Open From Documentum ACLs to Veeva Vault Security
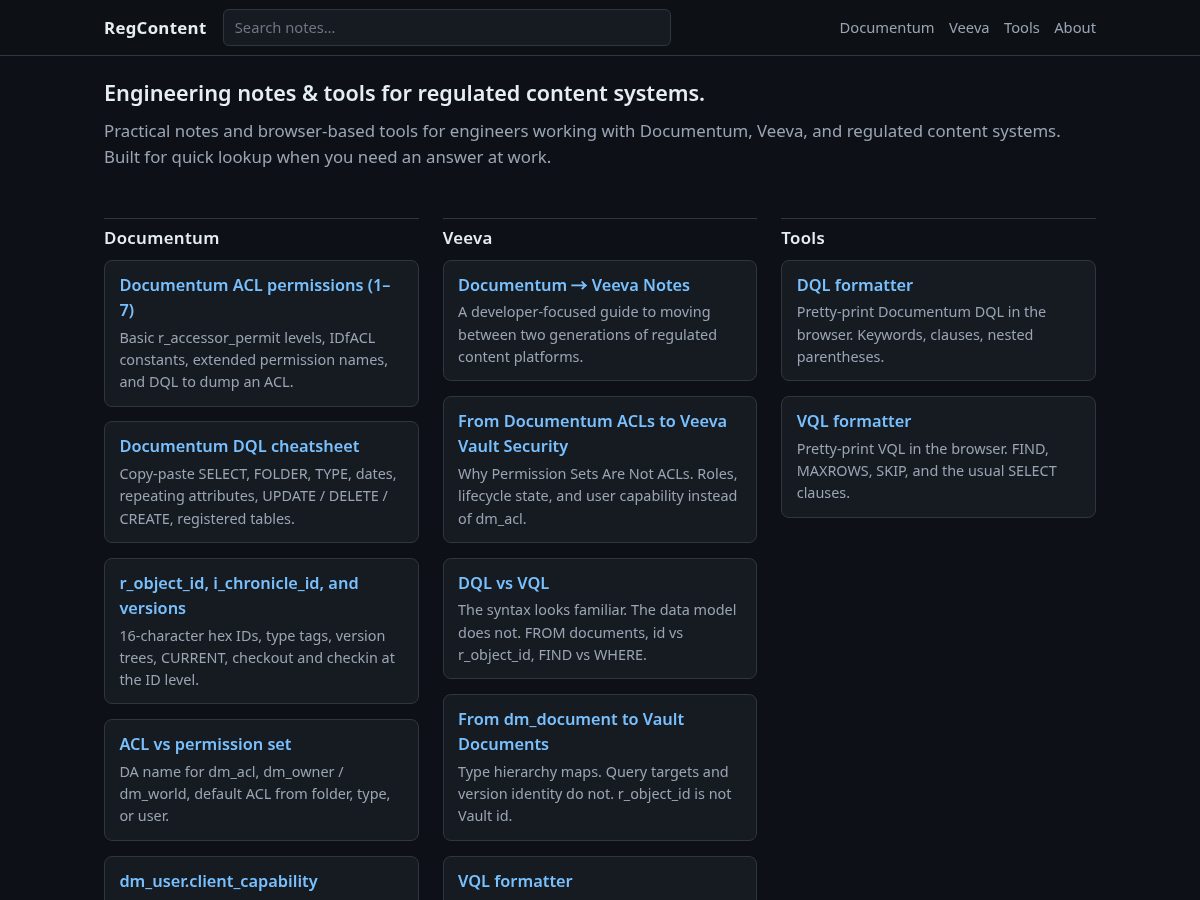The height and width of the screenshot is (900, 1200). click(x=600, y=469)
